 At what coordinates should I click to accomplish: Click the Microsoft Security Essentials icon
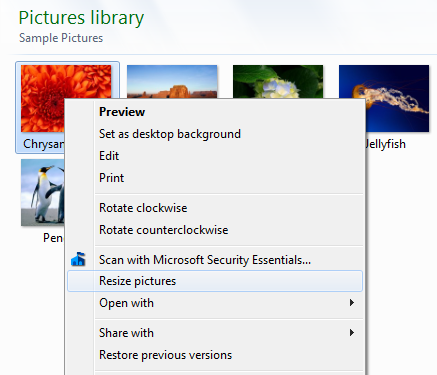pos(78,259)
